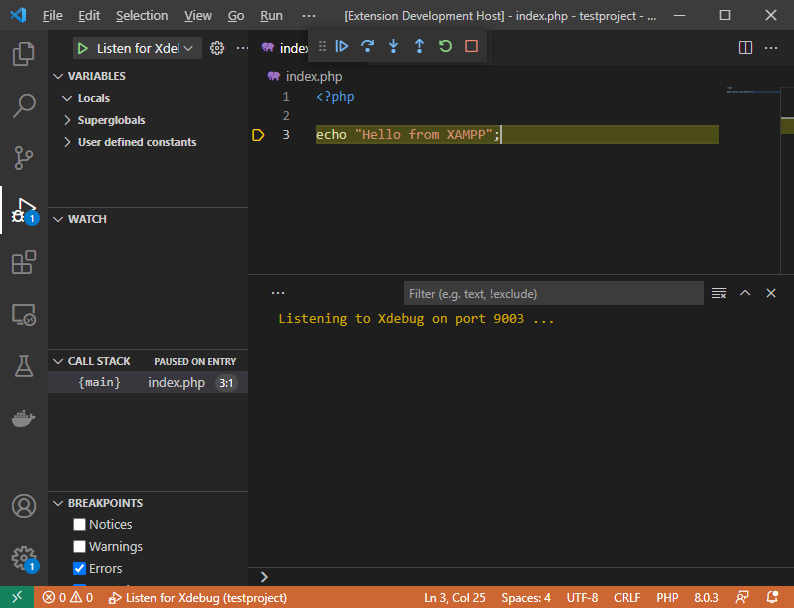Collapse the BREAKPOINTS section

(58, 503)
